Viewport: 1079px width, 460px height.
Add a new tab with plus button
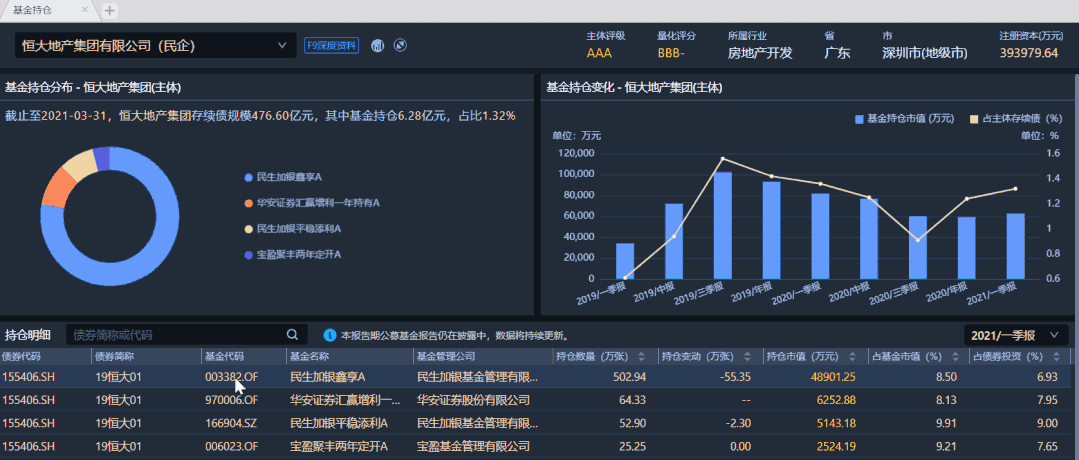pos(109,10)
